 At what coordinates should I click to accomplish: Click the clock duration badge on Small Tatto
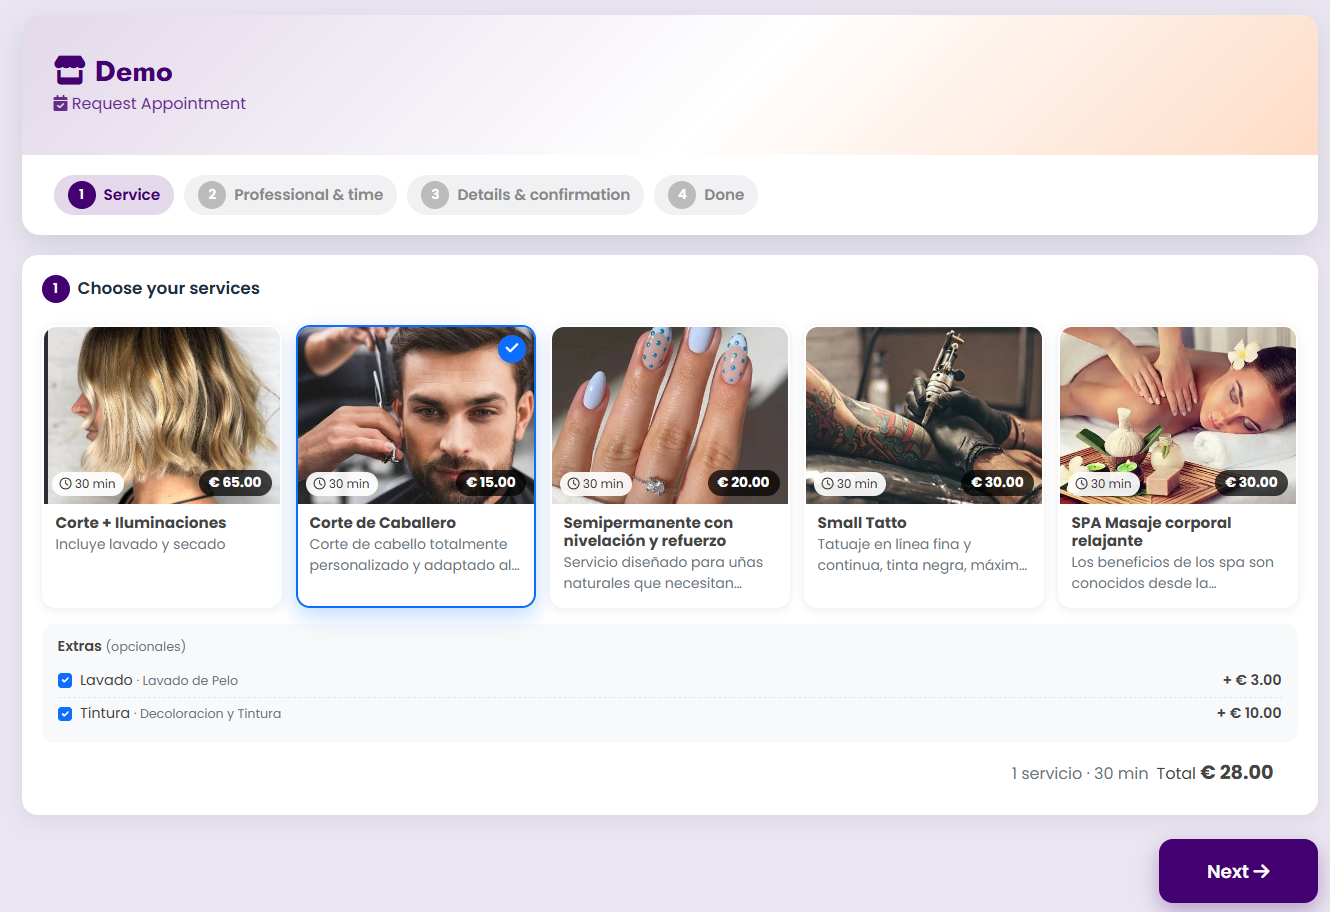click(850, 484)
